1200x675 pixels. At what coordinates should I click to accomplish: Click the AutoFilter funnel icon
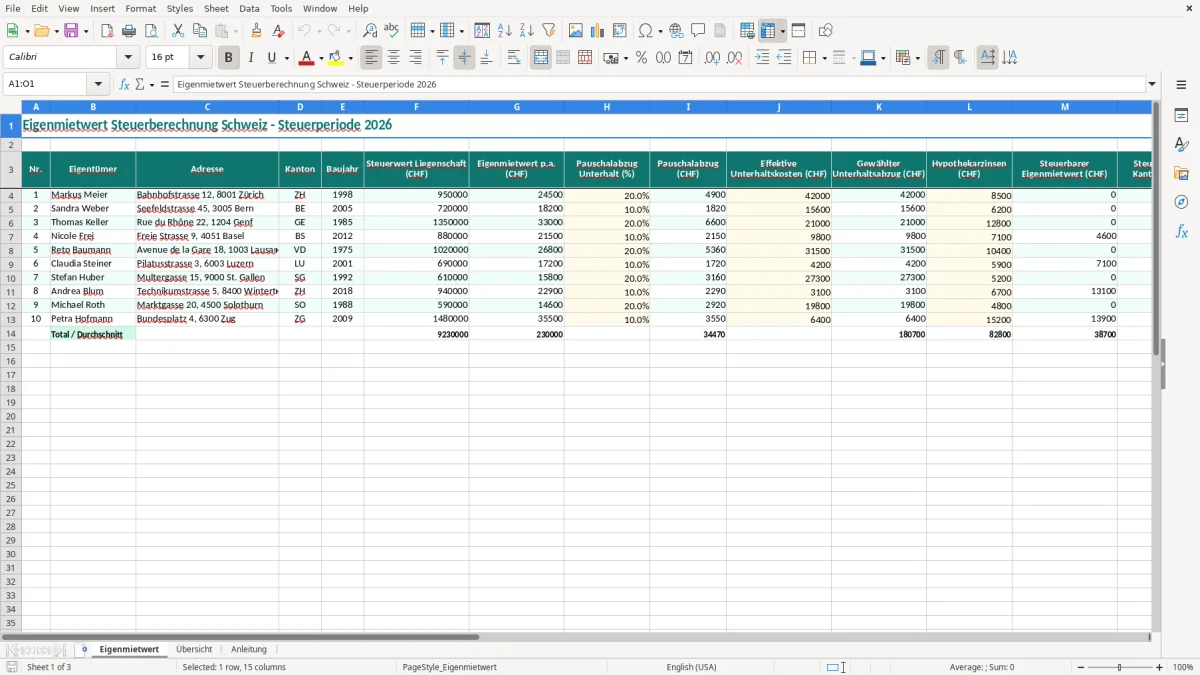(549, 31)
